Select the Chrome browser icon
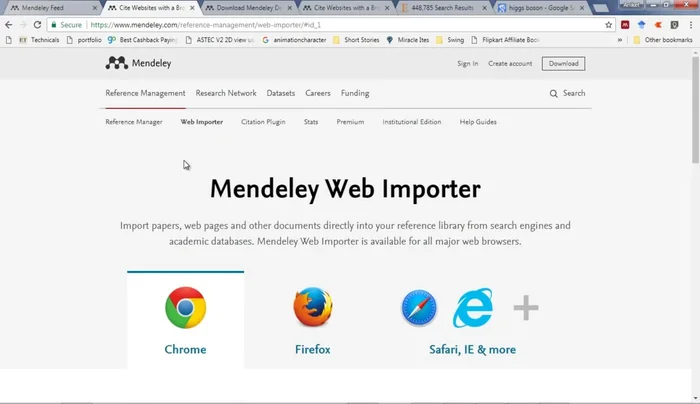This screenshot has height=404, width=700. click(185, 308)
